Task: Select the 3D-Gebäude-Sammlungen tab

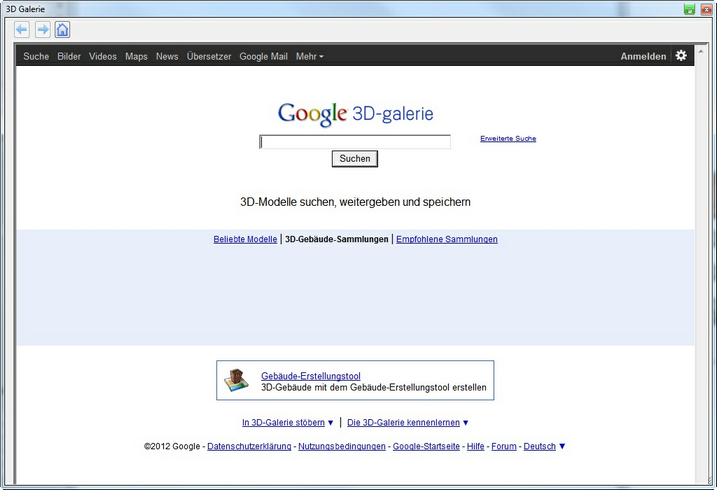Action: click(x=337, y=239)
